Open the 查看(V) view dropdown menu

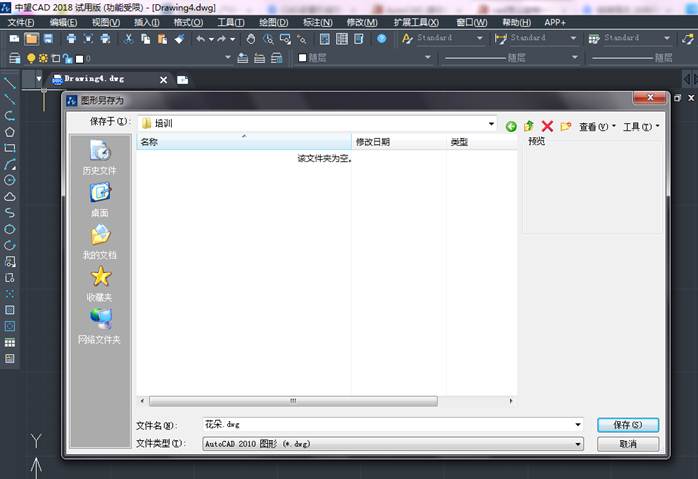click(x=597, y=127)
